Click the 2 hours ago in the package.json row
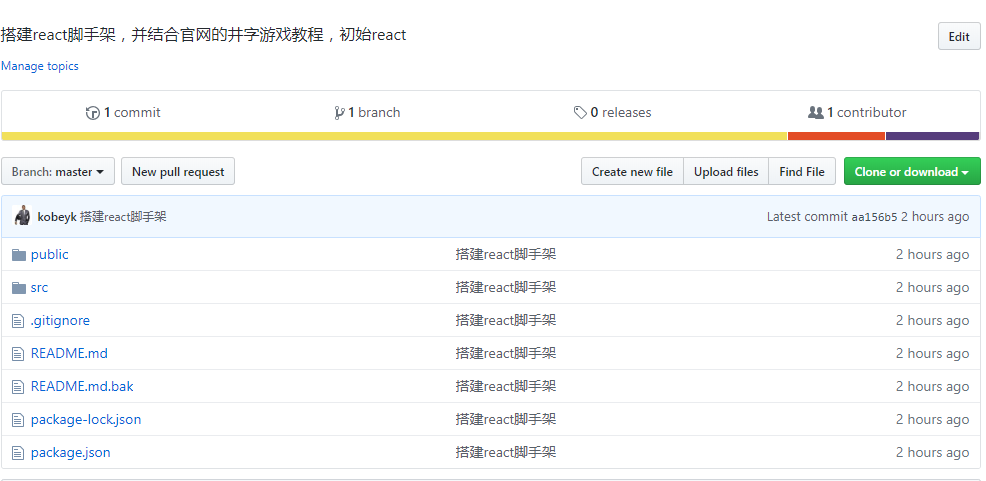This screenshot has height=481, width=986. tap(933, 452)
